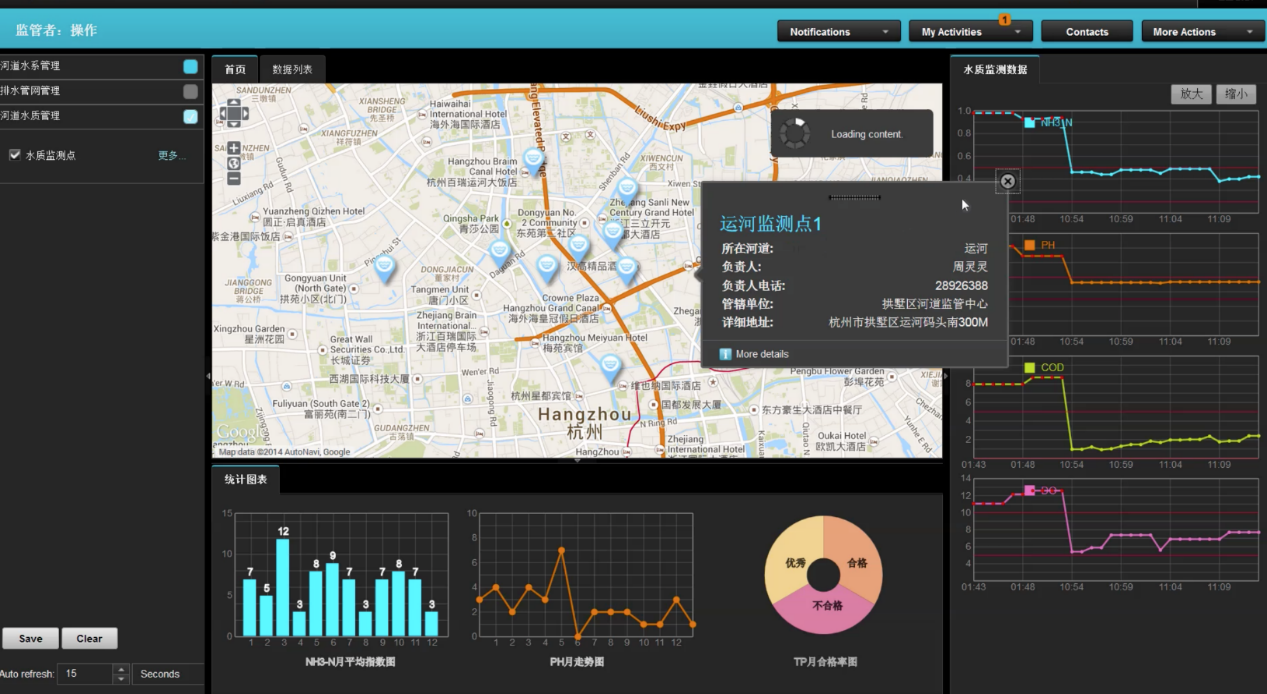This screenshot has width=1267, height=694.
Task: Pan the map up with the arrow control
Action: click(x=233, y=103)
